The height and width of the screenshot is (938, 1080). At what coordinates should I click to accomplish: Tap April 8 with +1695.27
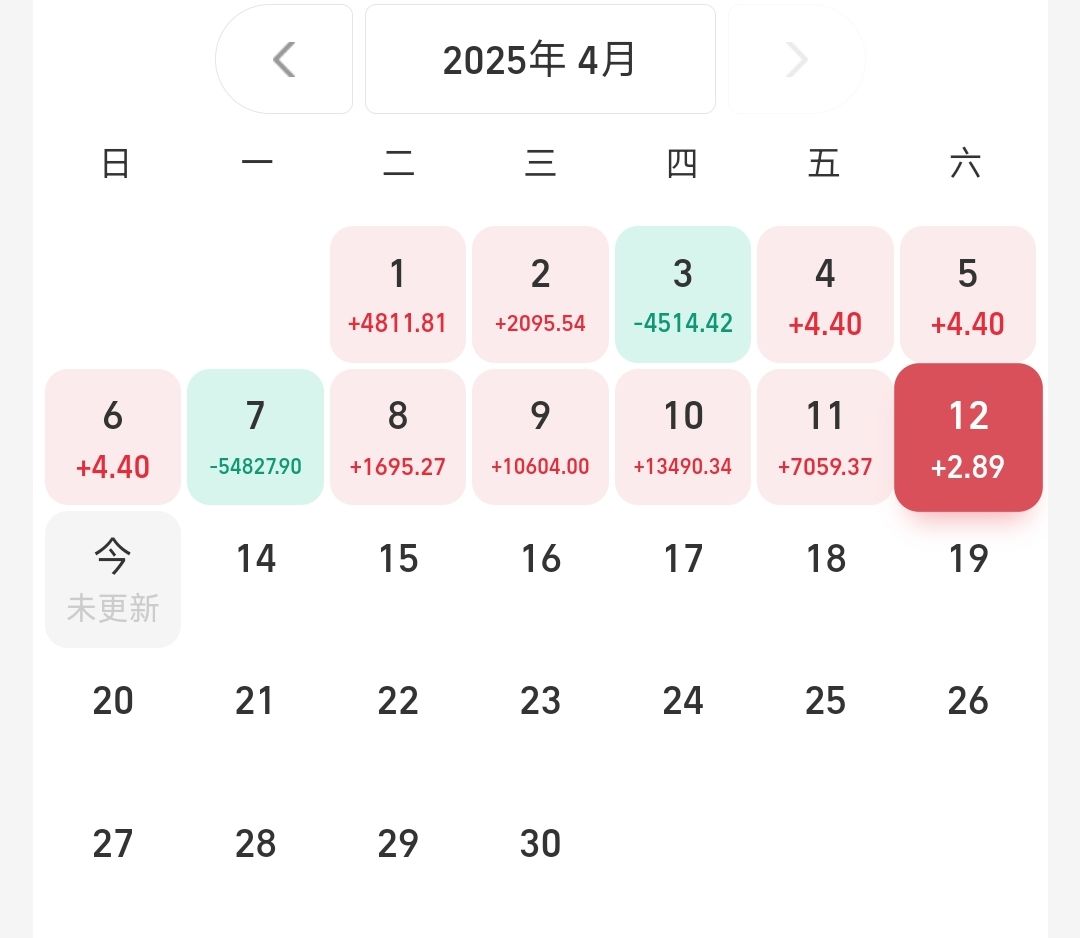[x=398, y=437]
